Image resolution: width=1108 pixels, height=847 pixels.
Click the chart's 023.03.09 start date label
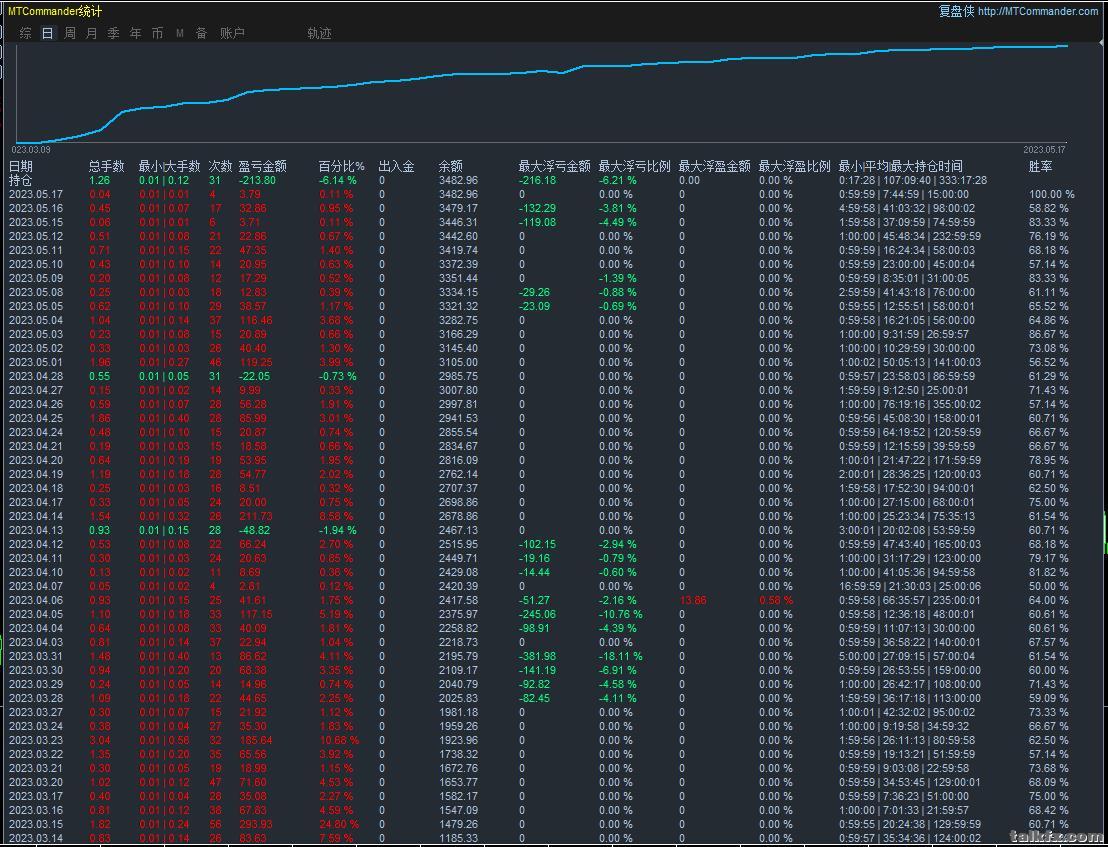click(30, 150)
